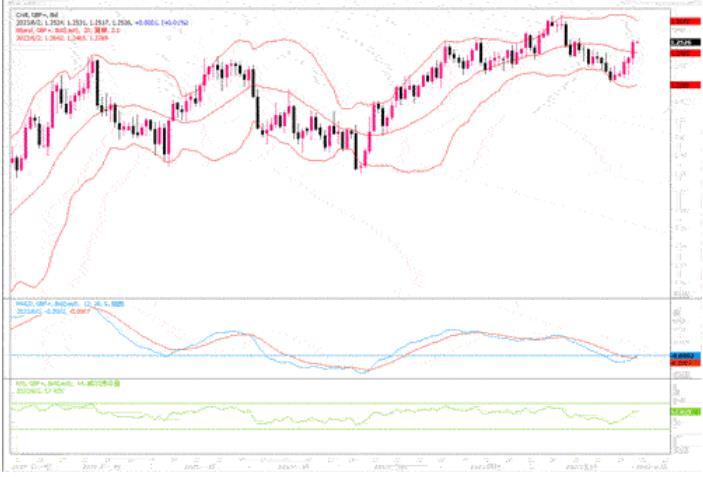
Task: Click the topmost red upper band price tag
Action: [683, 20]
